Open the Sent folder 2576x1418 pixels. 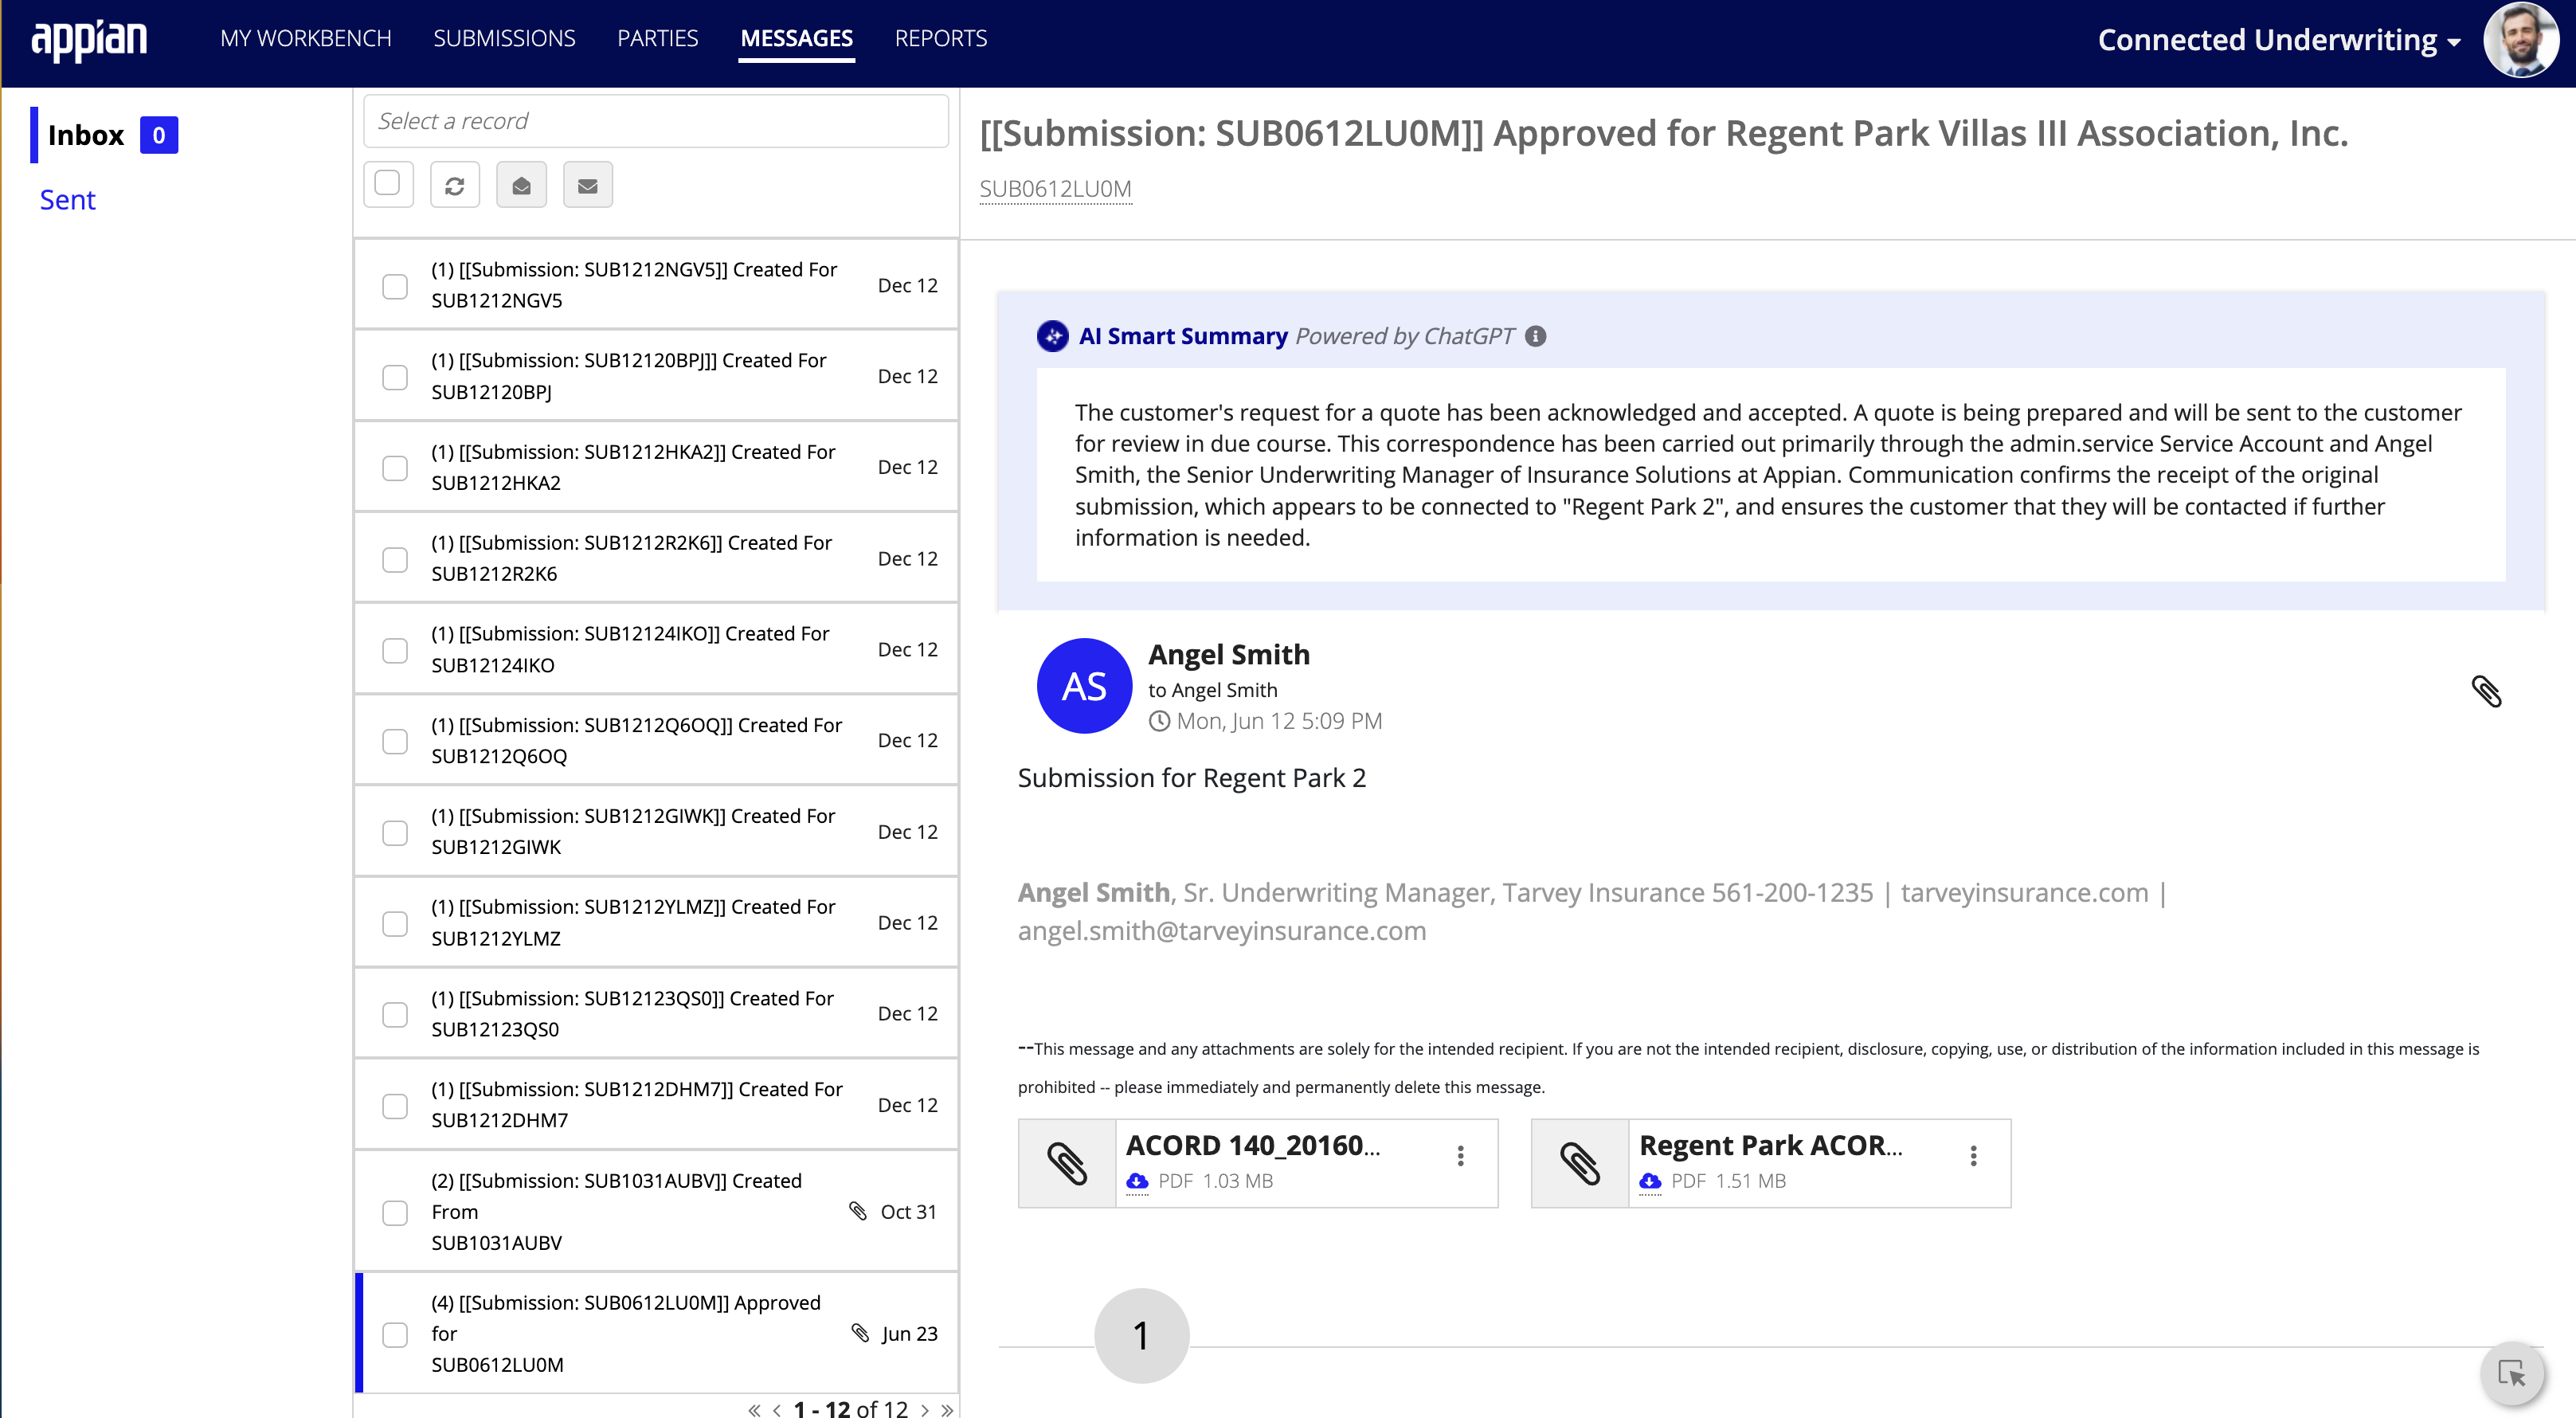pyautogui.click(x=67, y=200)
